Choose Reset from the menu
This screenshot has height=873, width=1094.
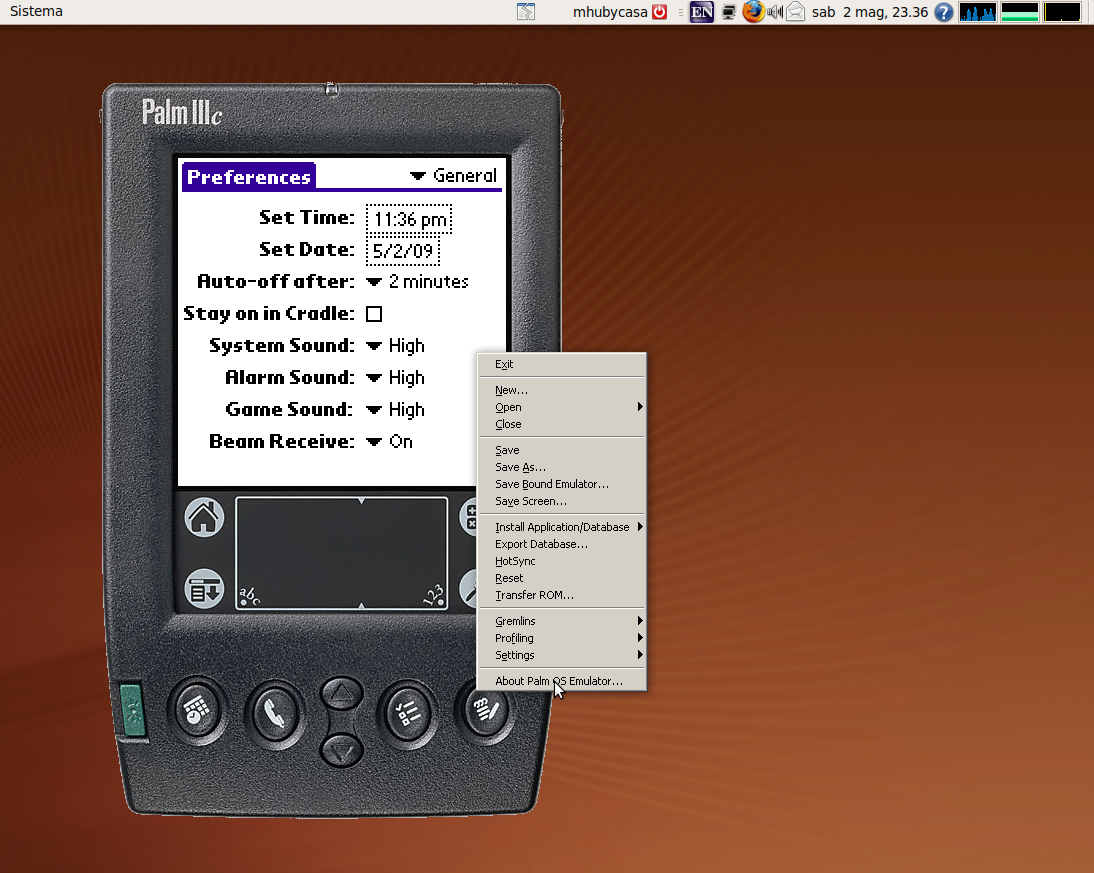click(562, 579)
